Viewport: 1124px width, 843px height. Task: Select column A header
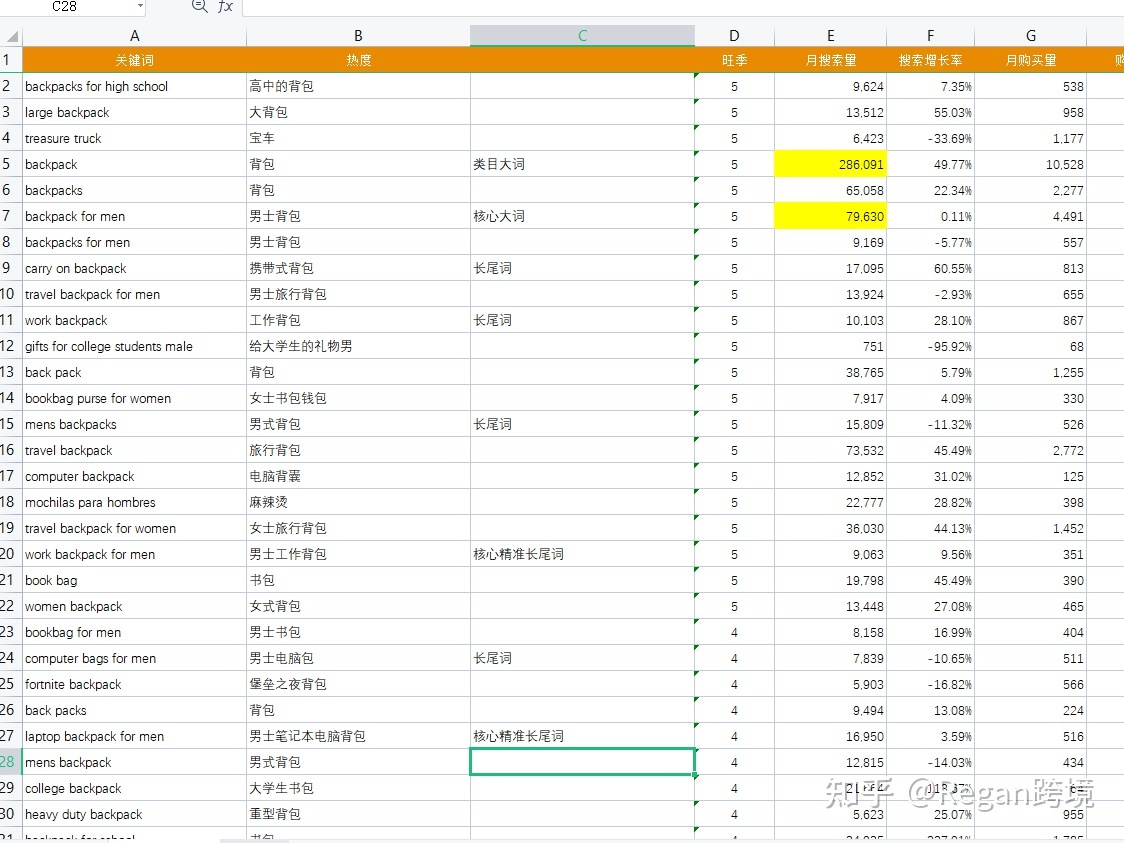pyautogui.click(x=134, y=36)
